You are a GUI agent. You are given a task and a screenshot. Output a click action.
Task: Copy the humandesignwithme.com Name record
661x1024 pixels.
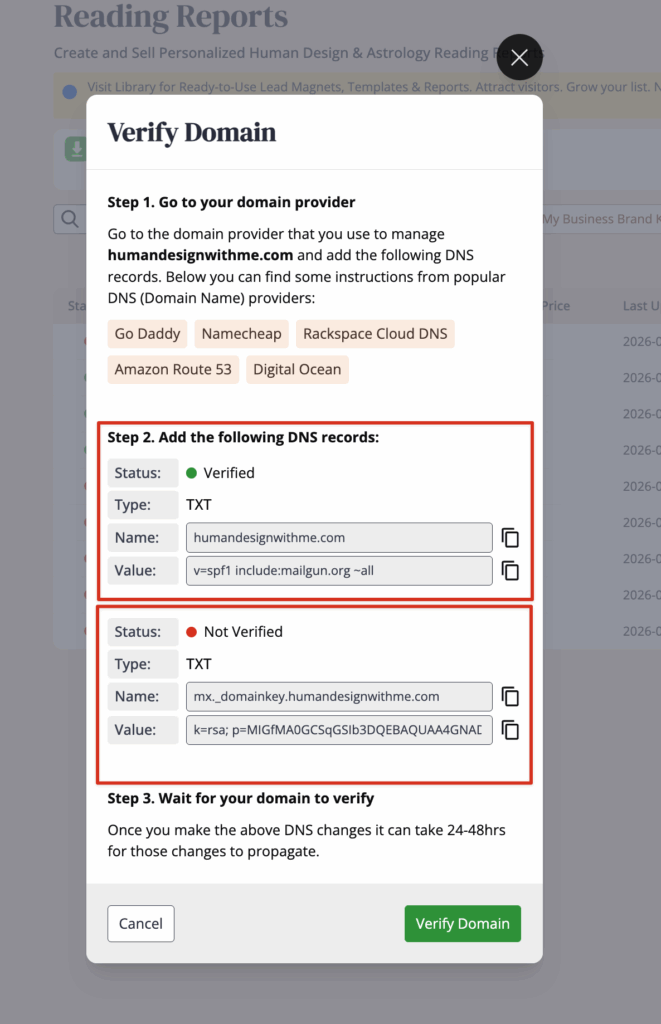pyautogui.click(x=510, y=538)
